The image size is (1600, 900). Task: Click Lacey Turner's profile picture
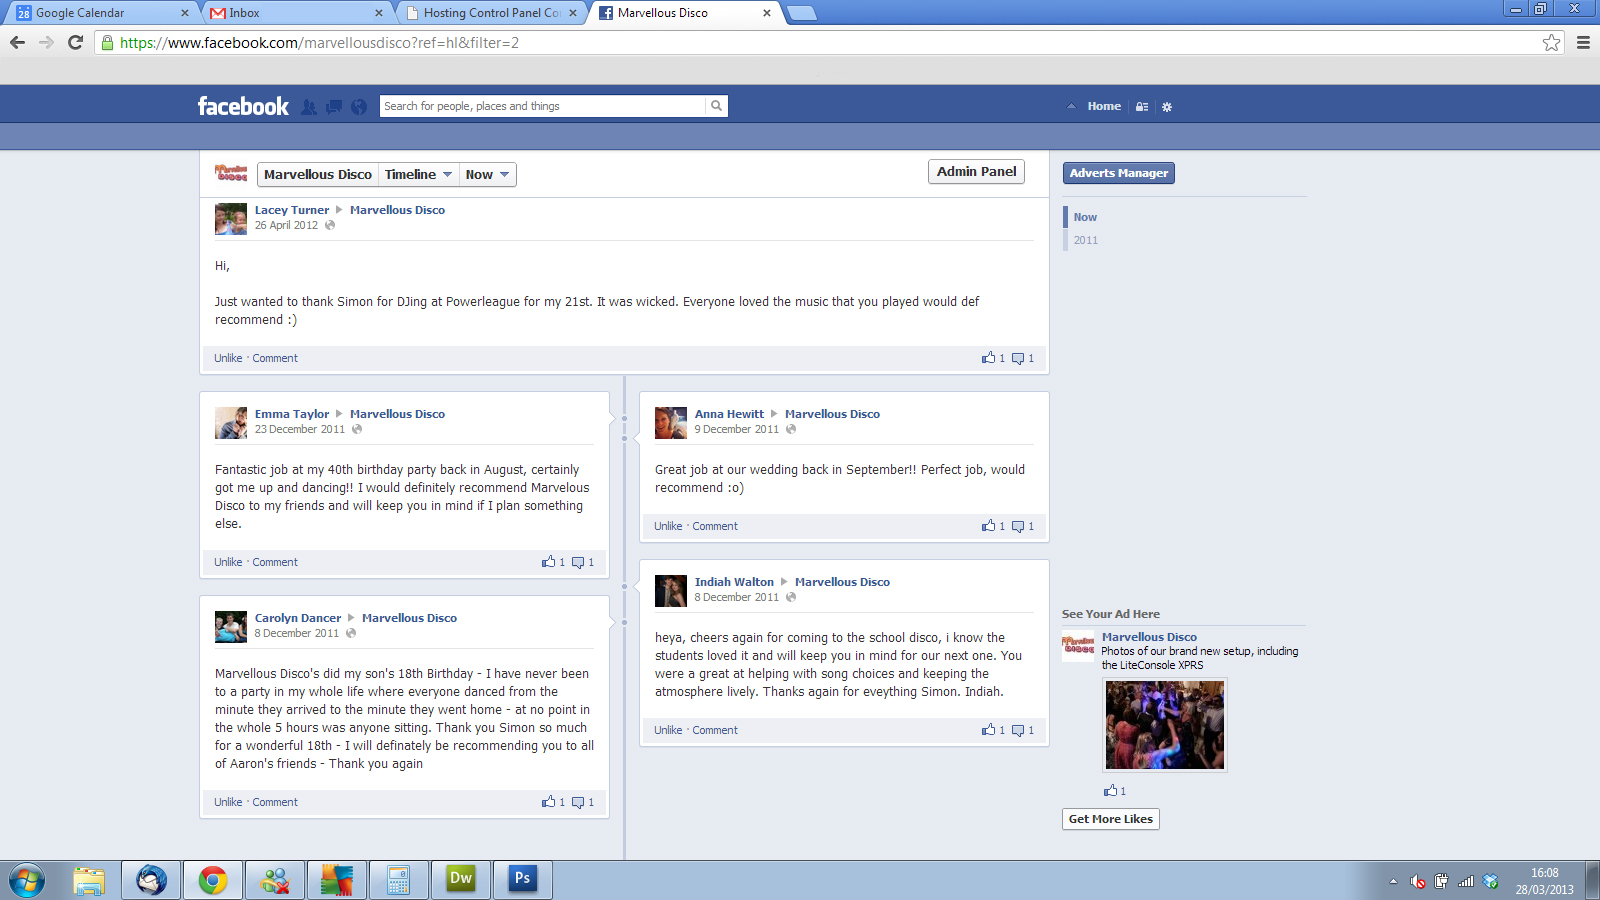pyautogui.click(x=231, y=219)
